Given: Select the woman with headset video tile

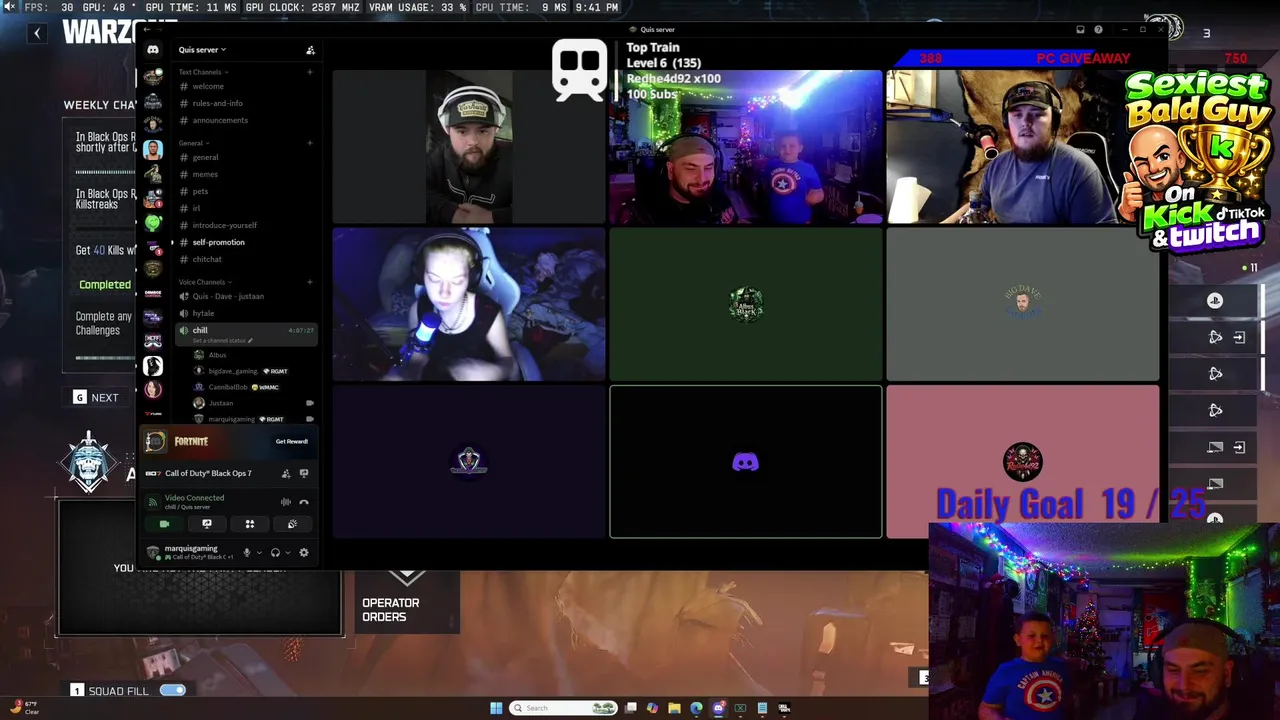Looking at the screenshot, I should pyautogui.click(x=469, y=304).
